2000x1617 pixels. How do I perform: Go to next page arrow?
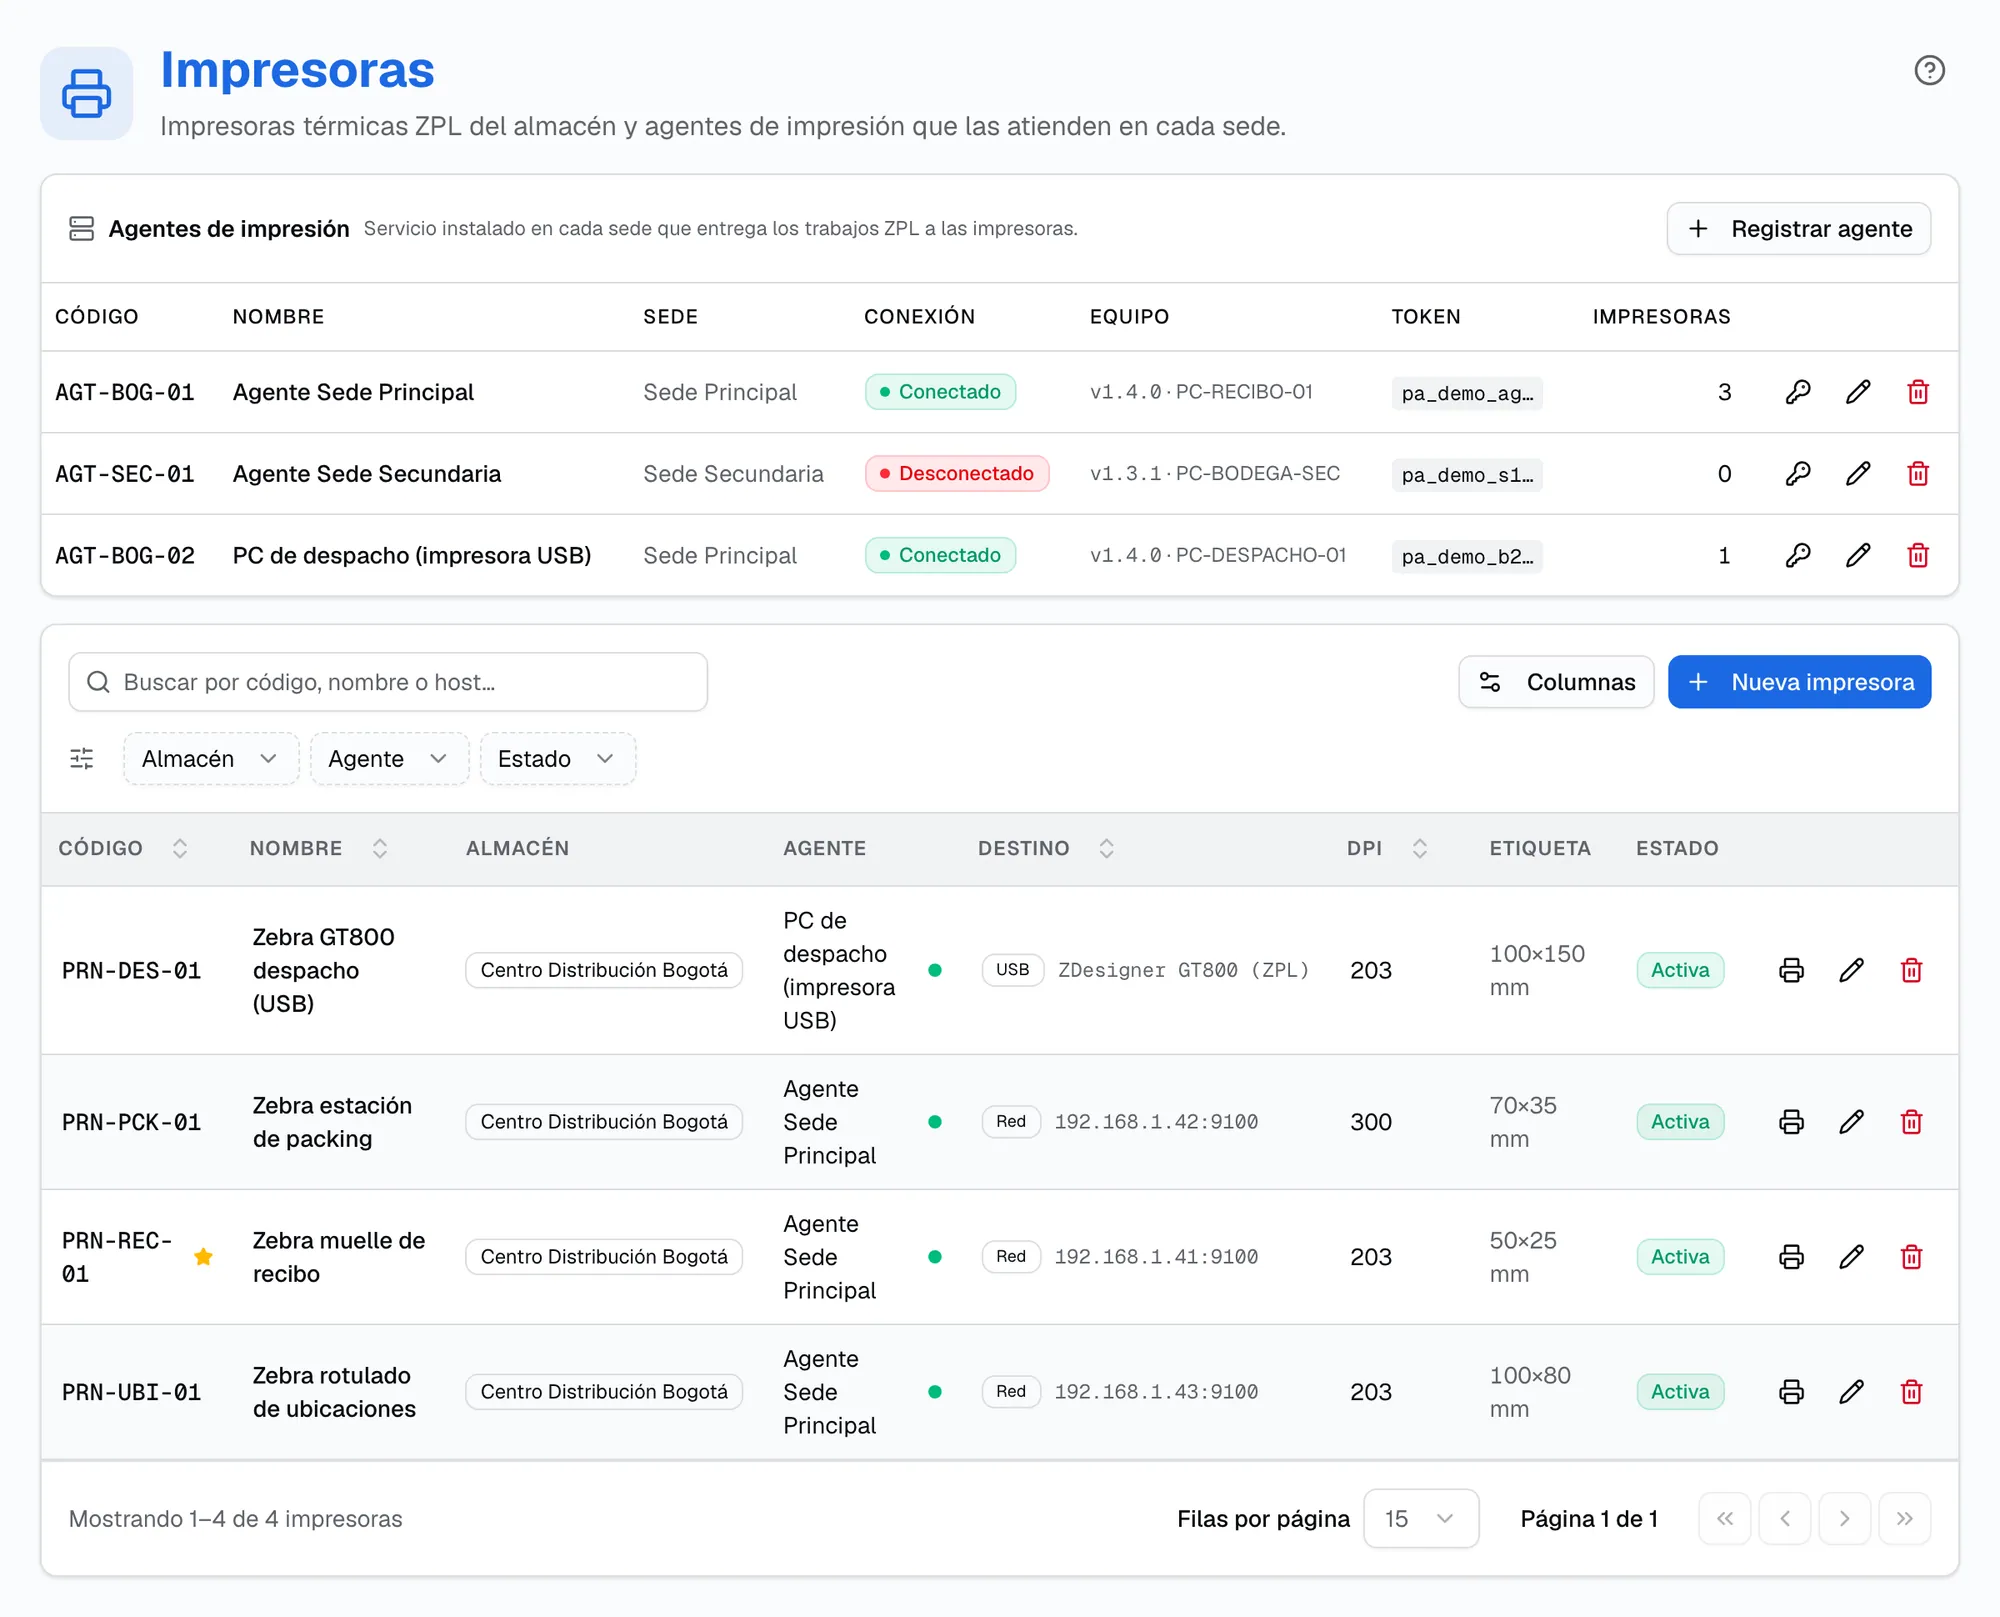coord(1845,1519)
